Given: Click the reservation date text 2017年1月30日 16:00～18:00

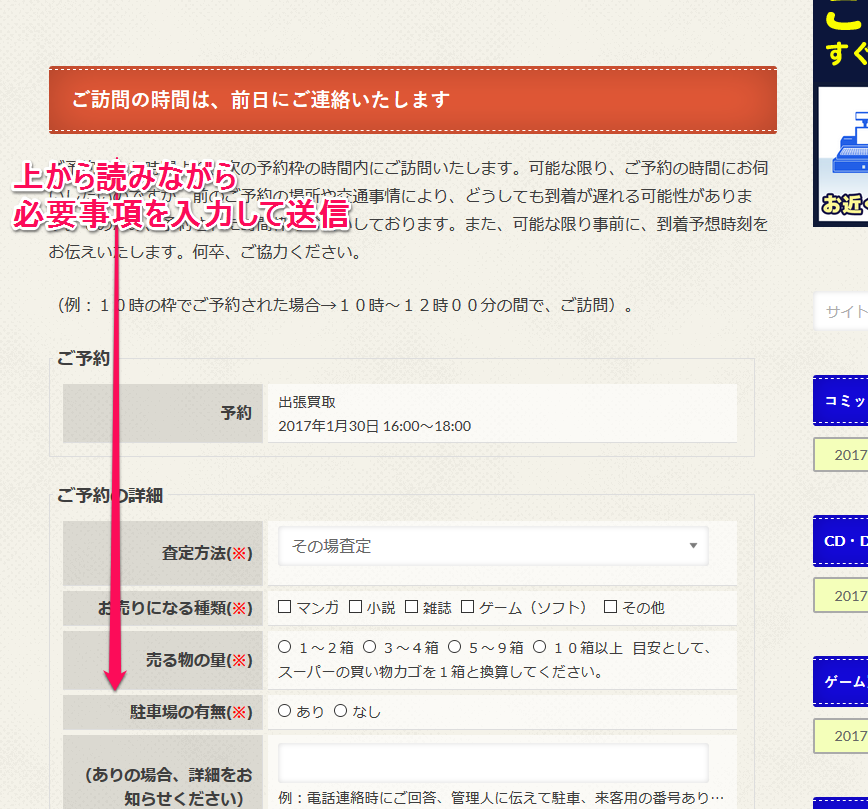Looking at the screenshot, I should pyautogui.click(x=374, y=426).
